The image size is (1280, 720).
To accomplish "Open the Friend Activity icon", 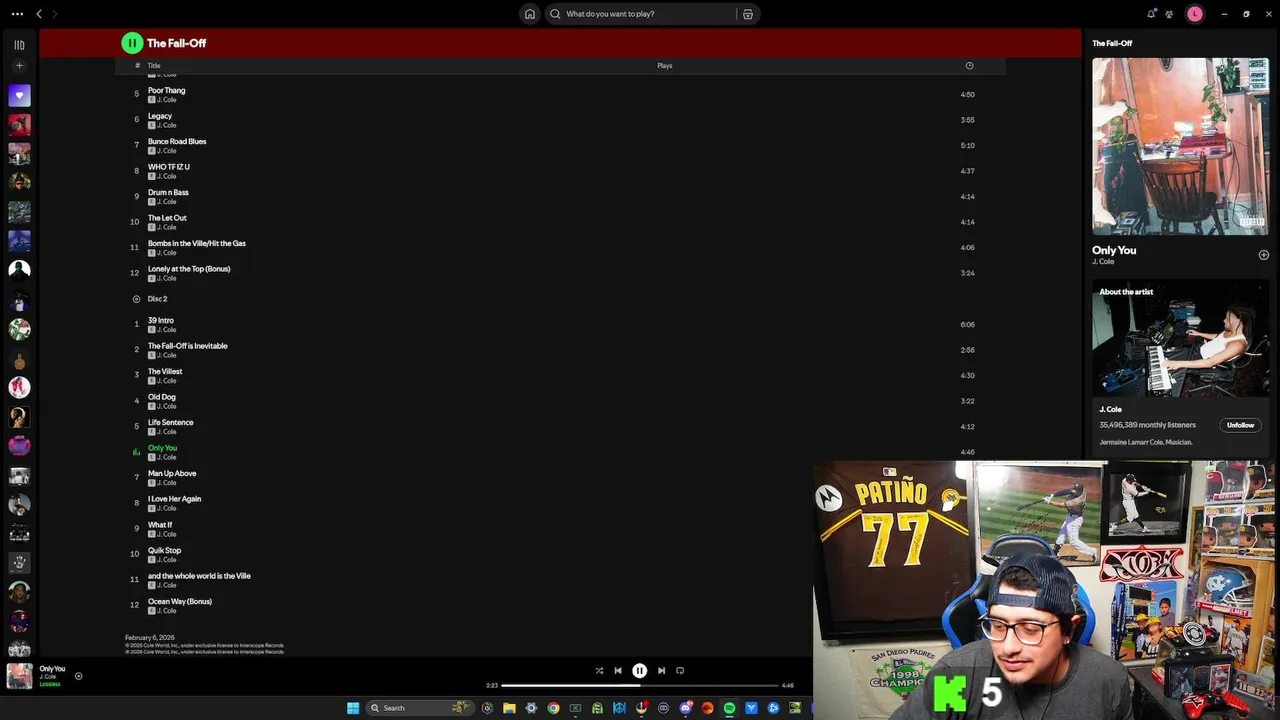I will point(1169,14).
